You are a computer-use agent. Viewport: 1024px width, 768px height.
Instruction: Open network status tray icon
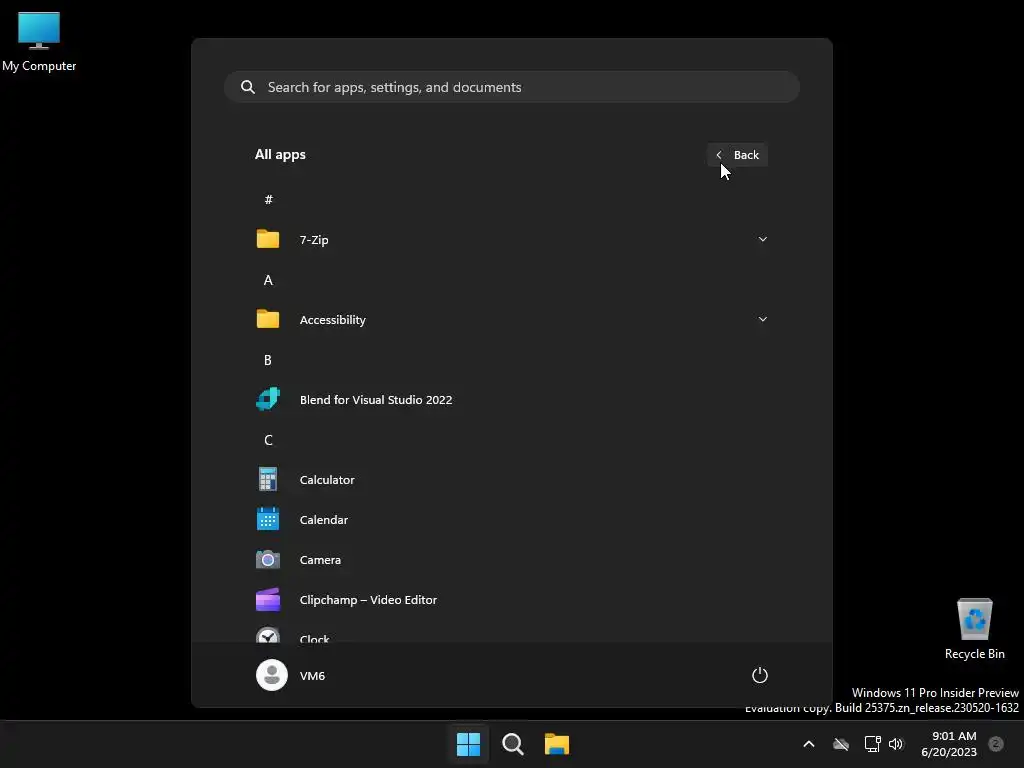(x=872, y=744)
